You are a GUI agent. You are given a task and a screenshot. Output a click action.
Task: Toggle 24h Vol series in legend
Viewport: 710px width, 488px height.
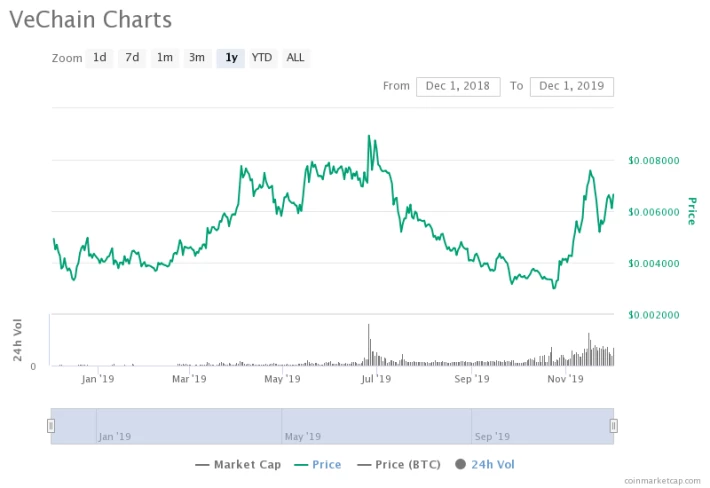(485, 464)
